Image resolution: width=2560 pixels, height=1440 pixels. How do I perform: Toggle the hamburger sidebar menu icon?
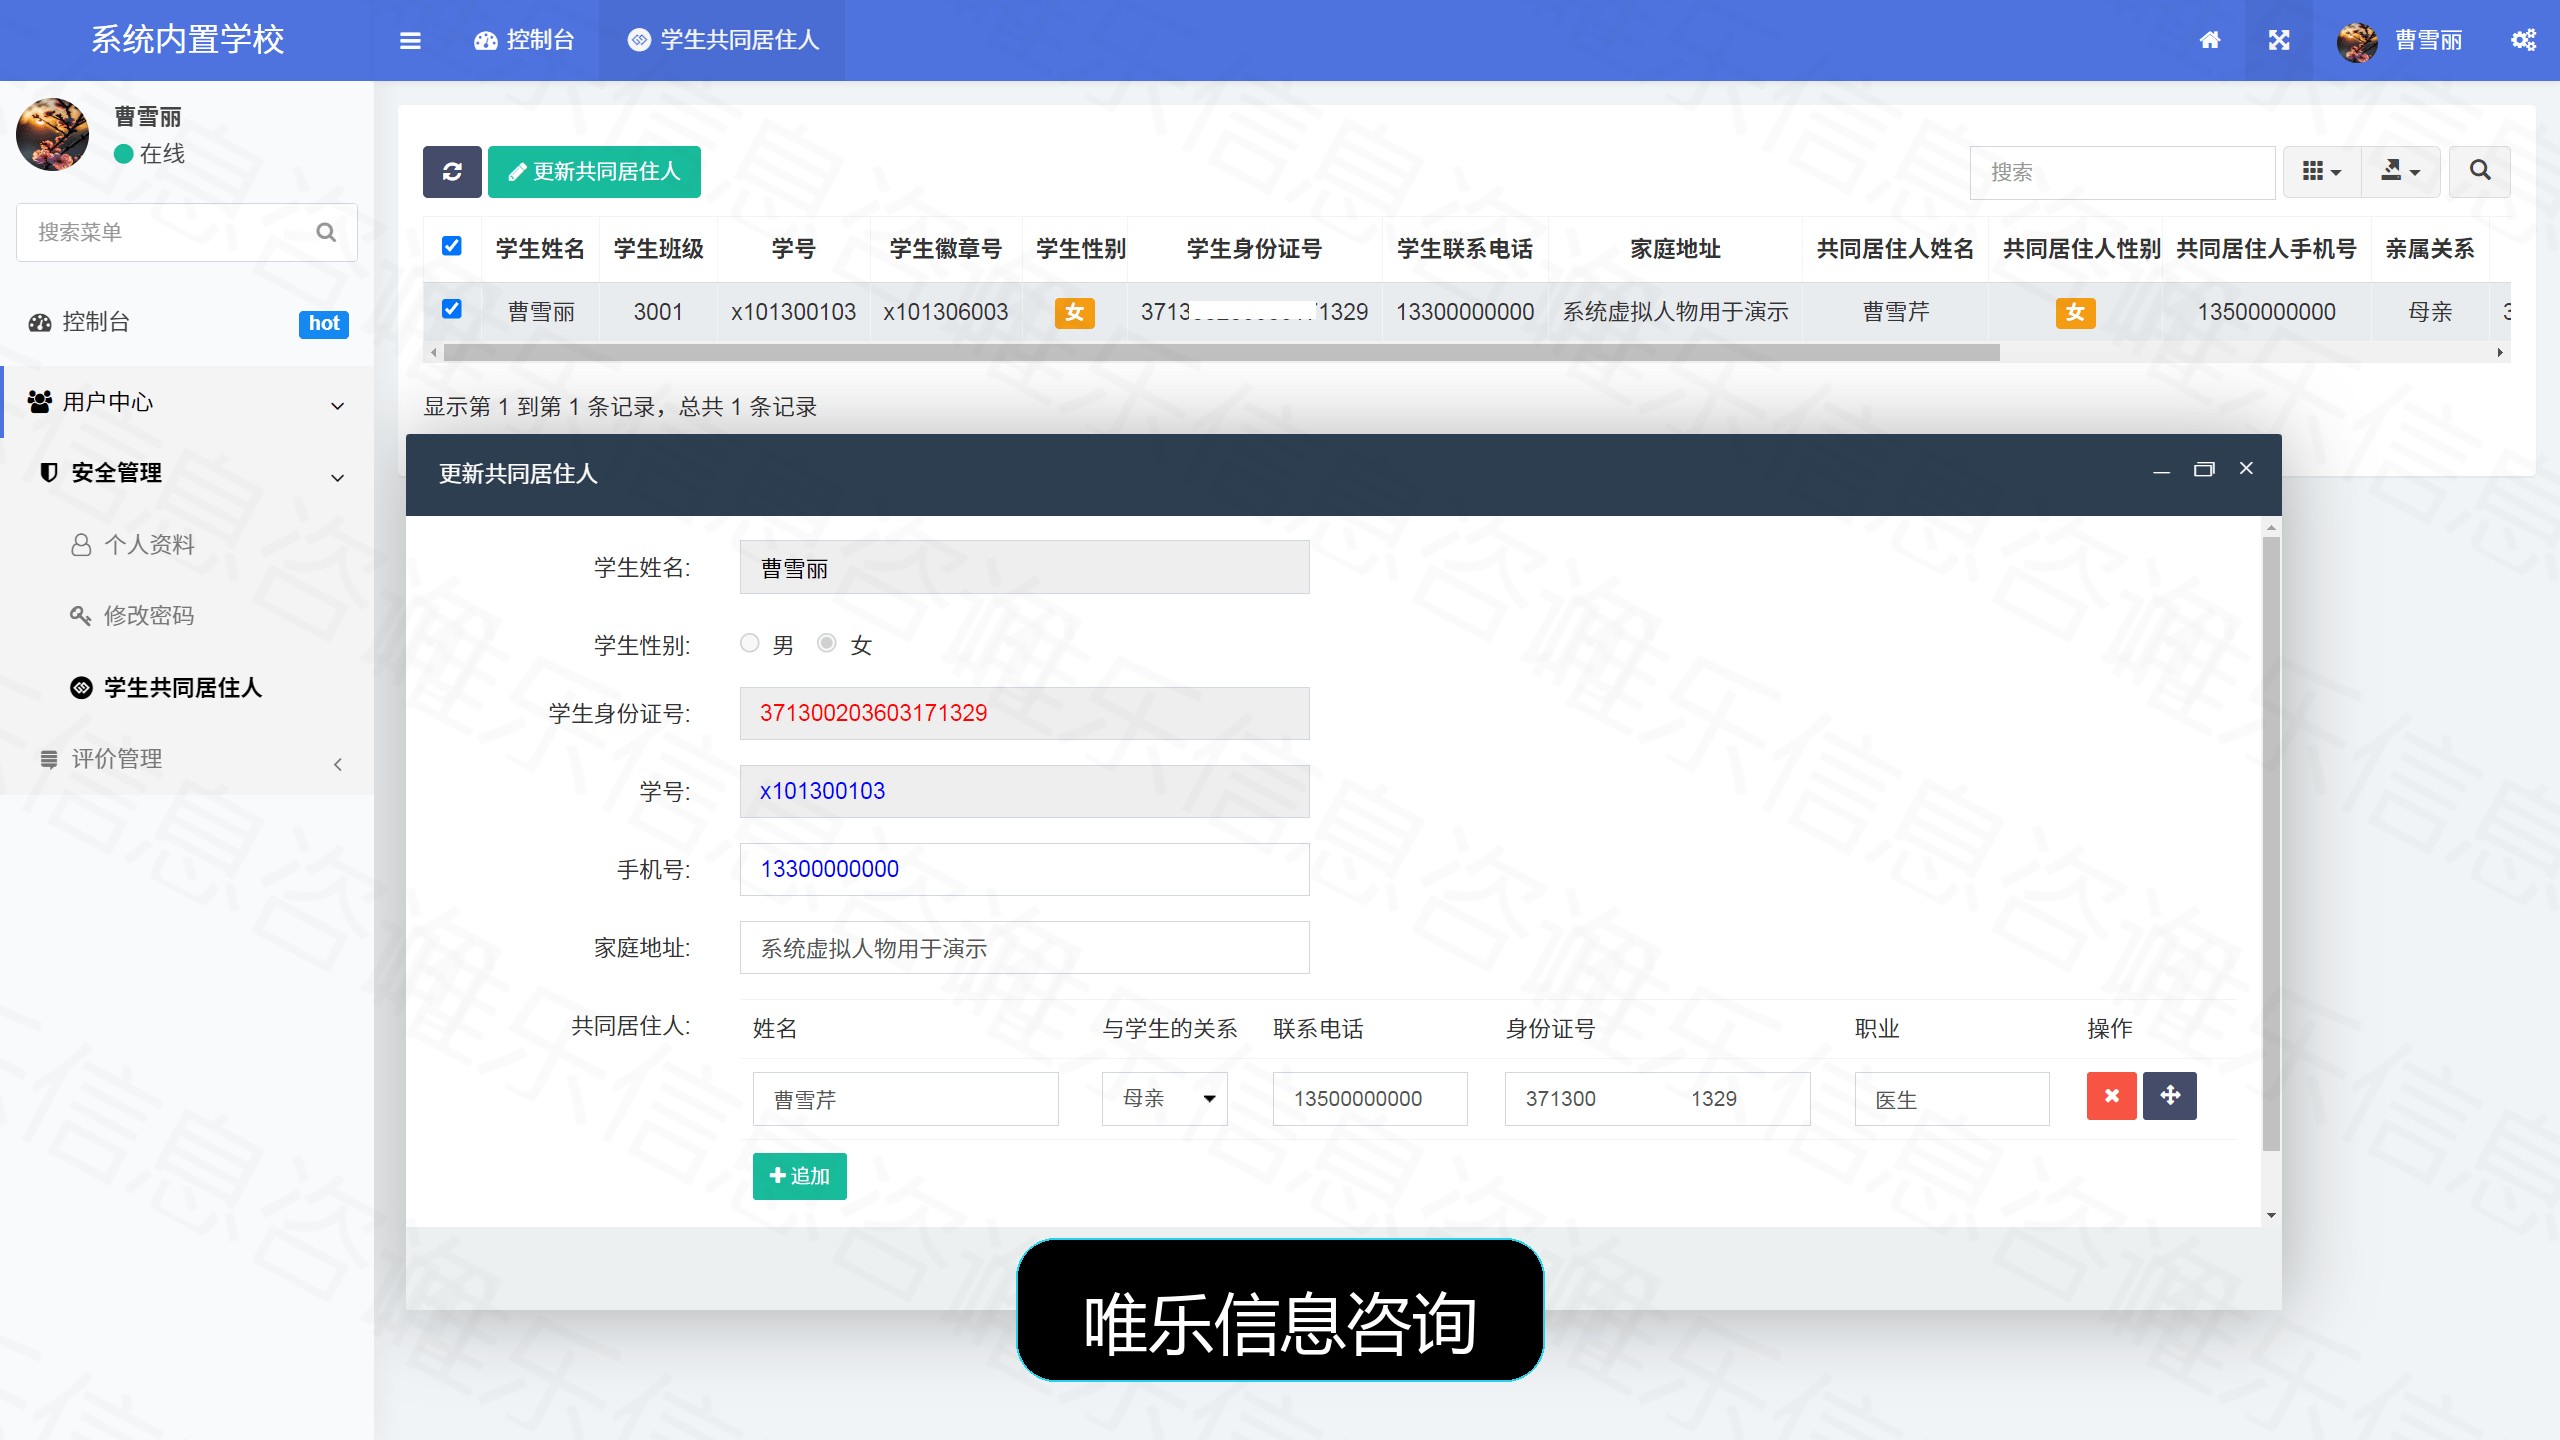pos(410,41)
